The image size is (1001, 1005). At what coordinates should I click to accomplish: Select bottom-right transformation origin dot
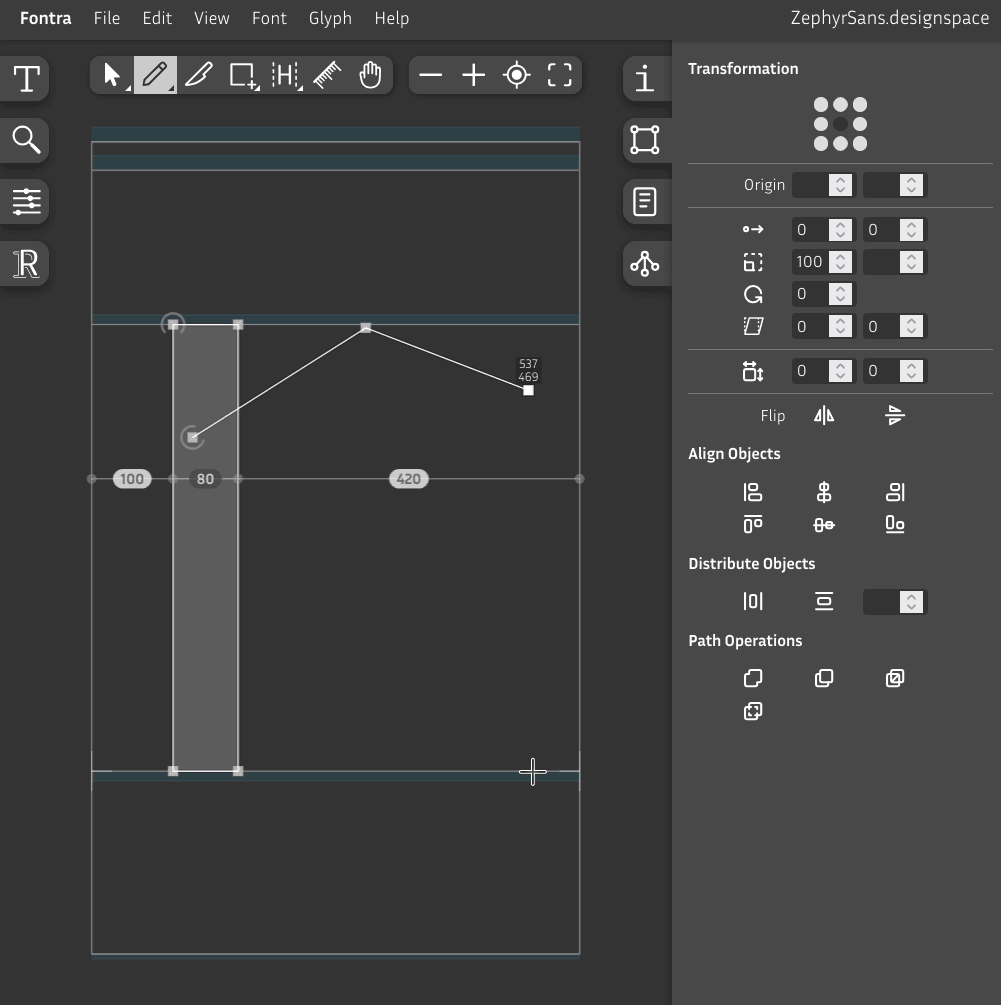(860, 144)
